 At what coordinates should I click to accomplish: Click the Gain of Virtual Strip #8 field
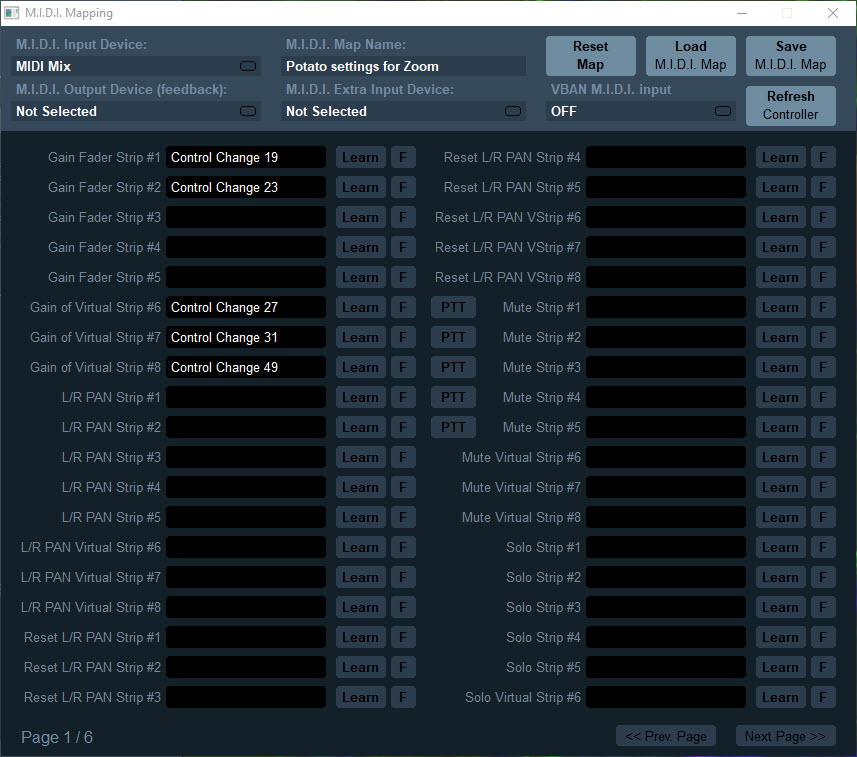pyautogui.click(x=246, y=367)
